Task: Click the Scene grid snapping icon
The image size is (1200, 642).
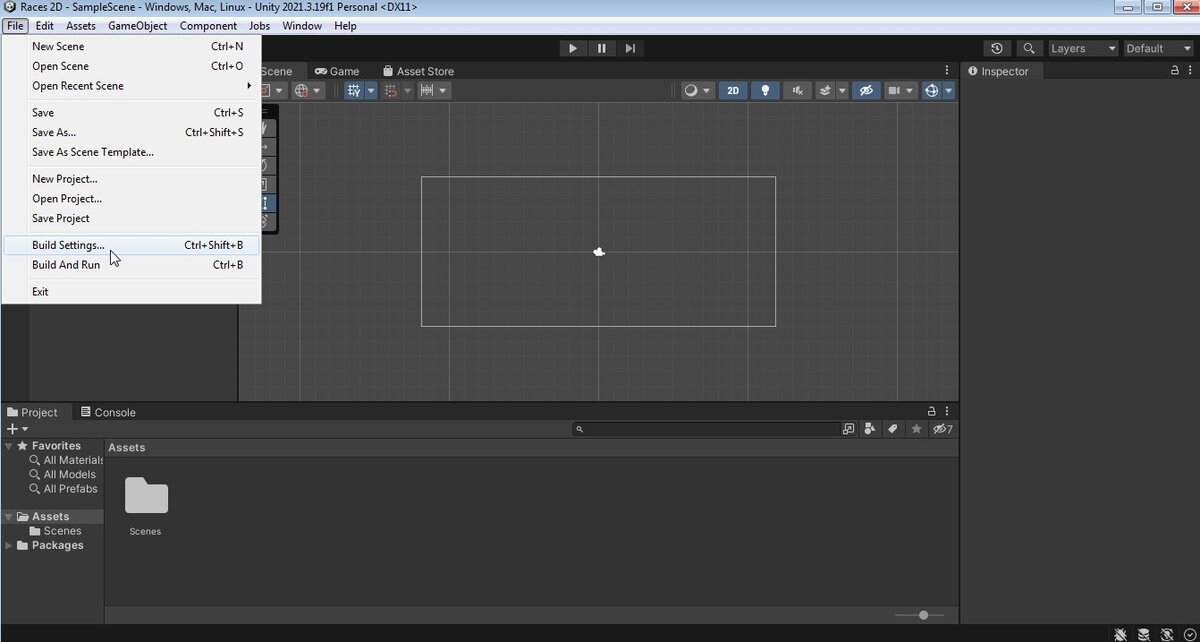Action: 354,90
